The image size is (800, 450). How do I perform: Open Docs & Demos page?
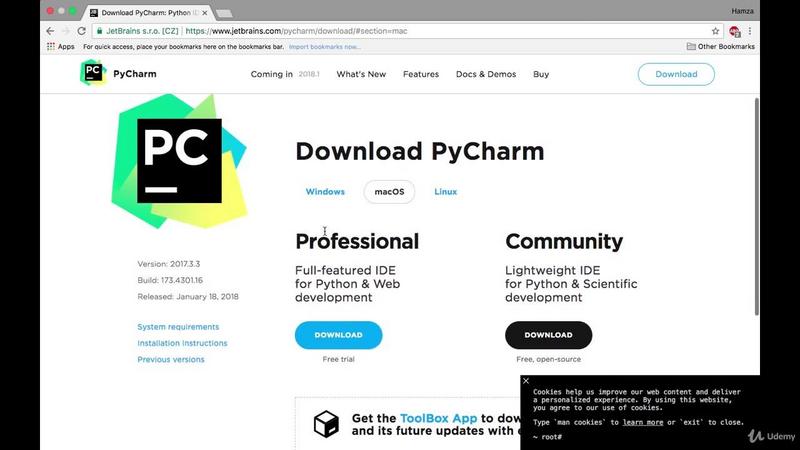point(486,74)
